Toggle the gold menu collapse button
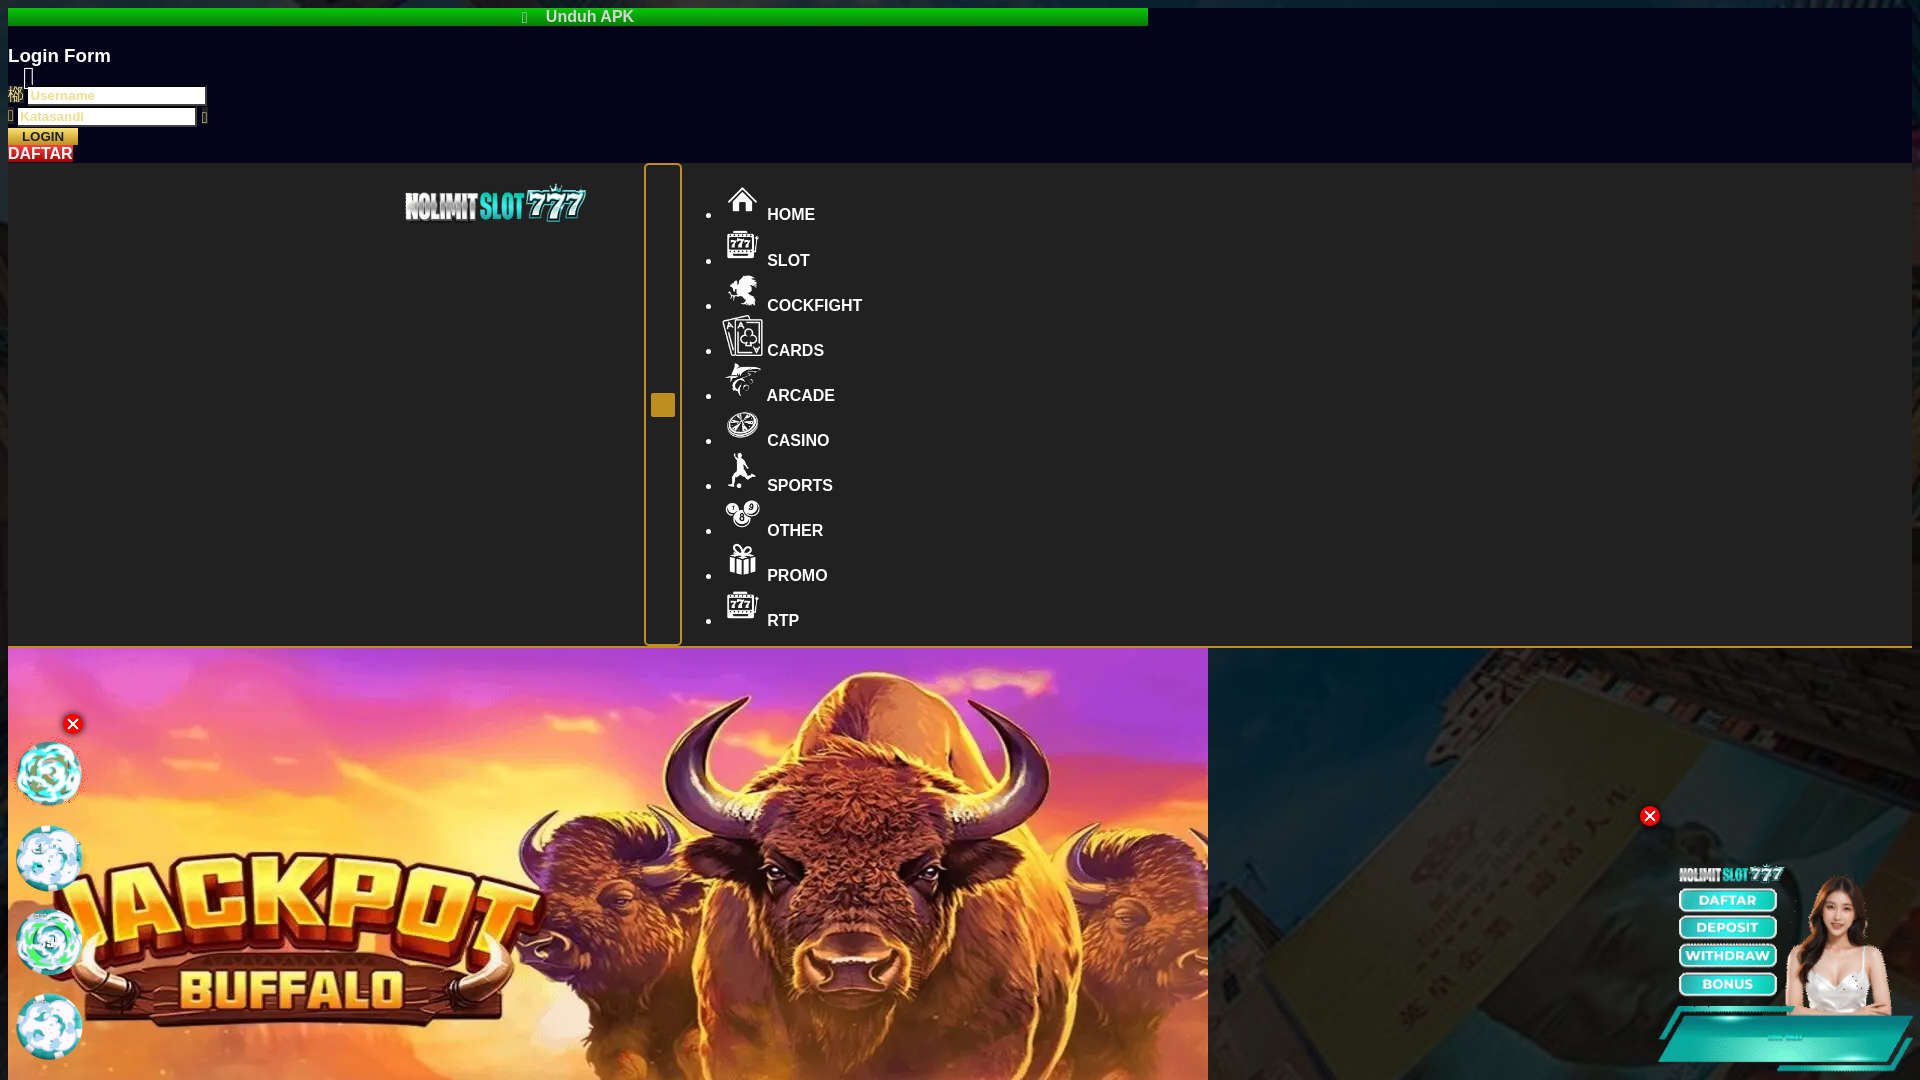1920x1080 pixels. [663, 404]
